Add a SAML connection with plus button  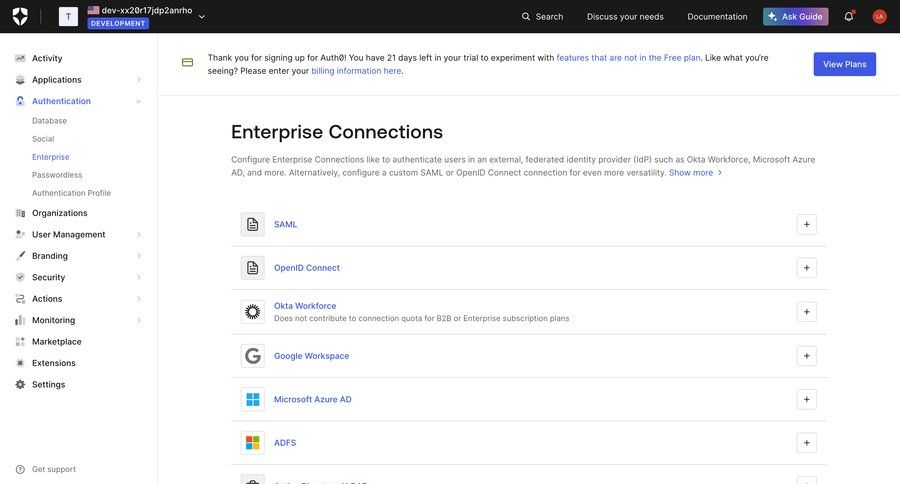tap(806, 224)
